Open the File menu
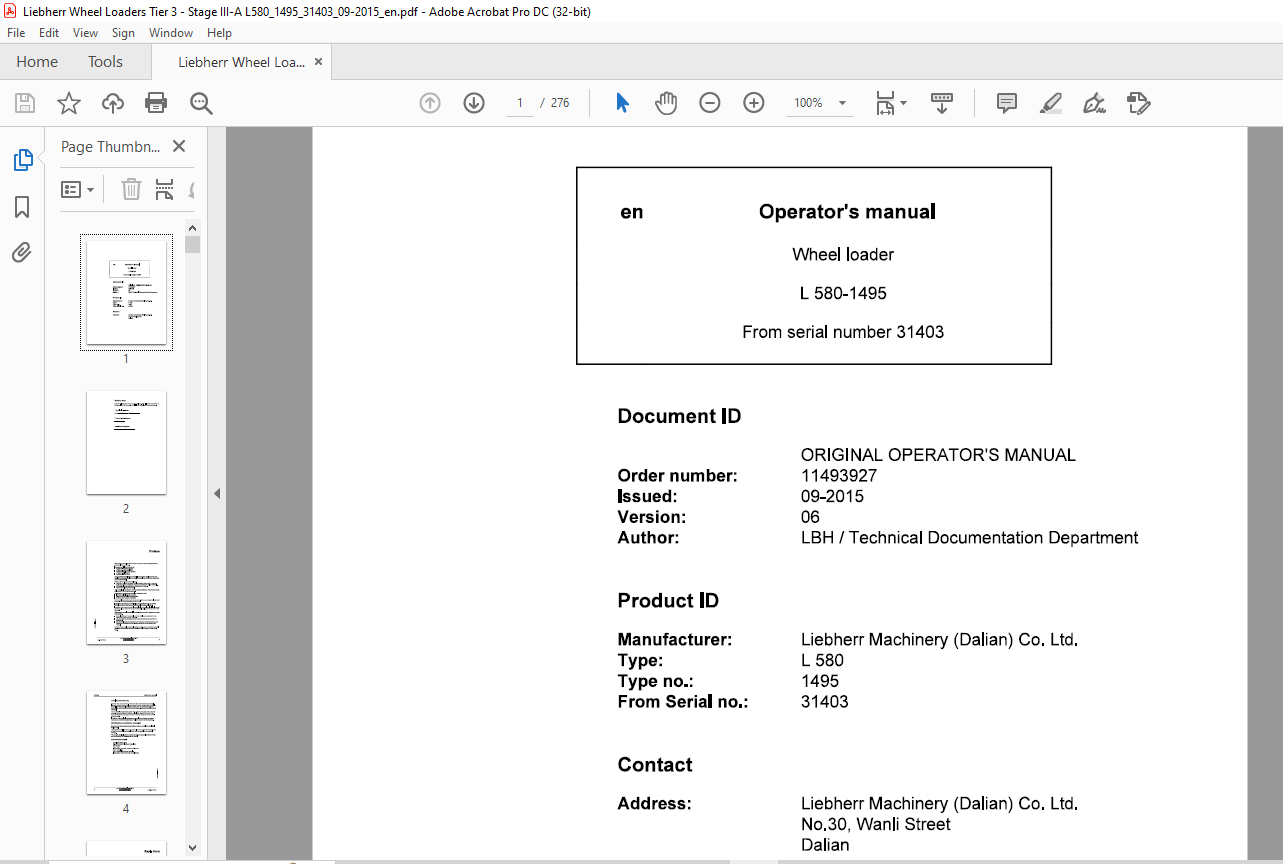 pos(16,33)
